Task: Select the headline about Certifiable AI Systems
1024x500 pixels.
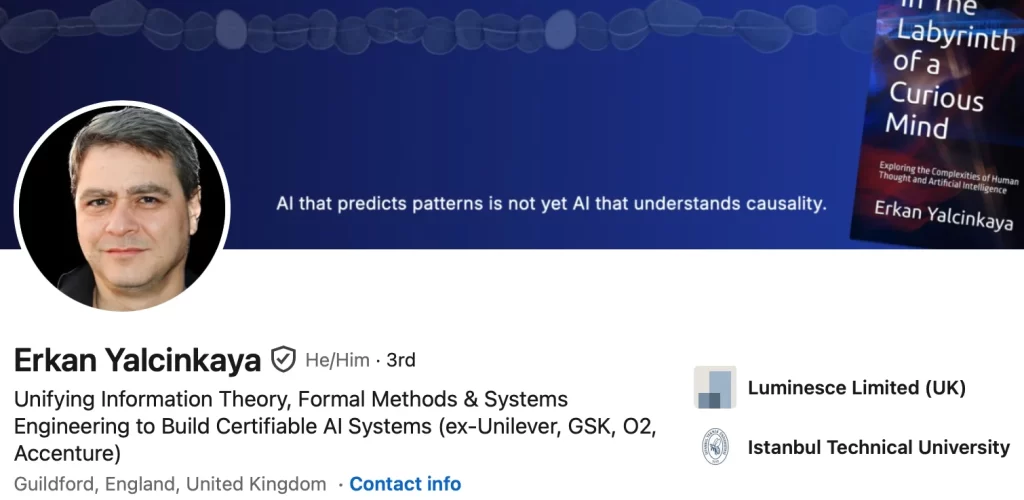Action: [335, 426]
